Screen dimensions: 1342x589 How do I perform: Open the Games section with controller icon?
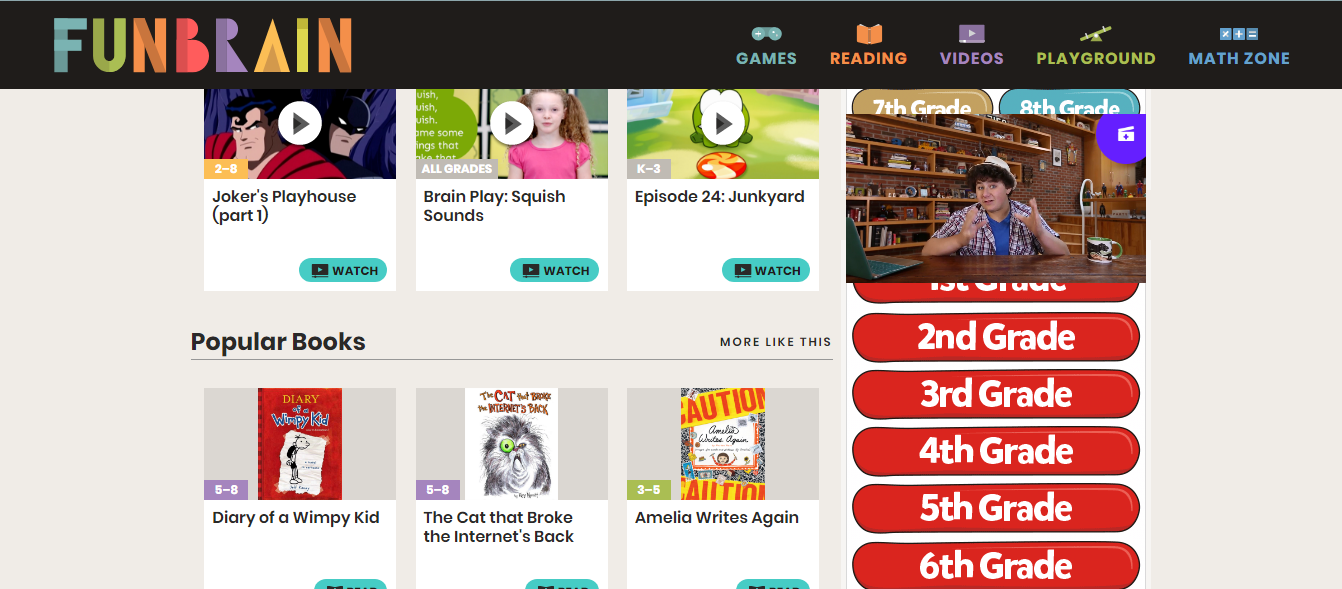click(767, 46)
